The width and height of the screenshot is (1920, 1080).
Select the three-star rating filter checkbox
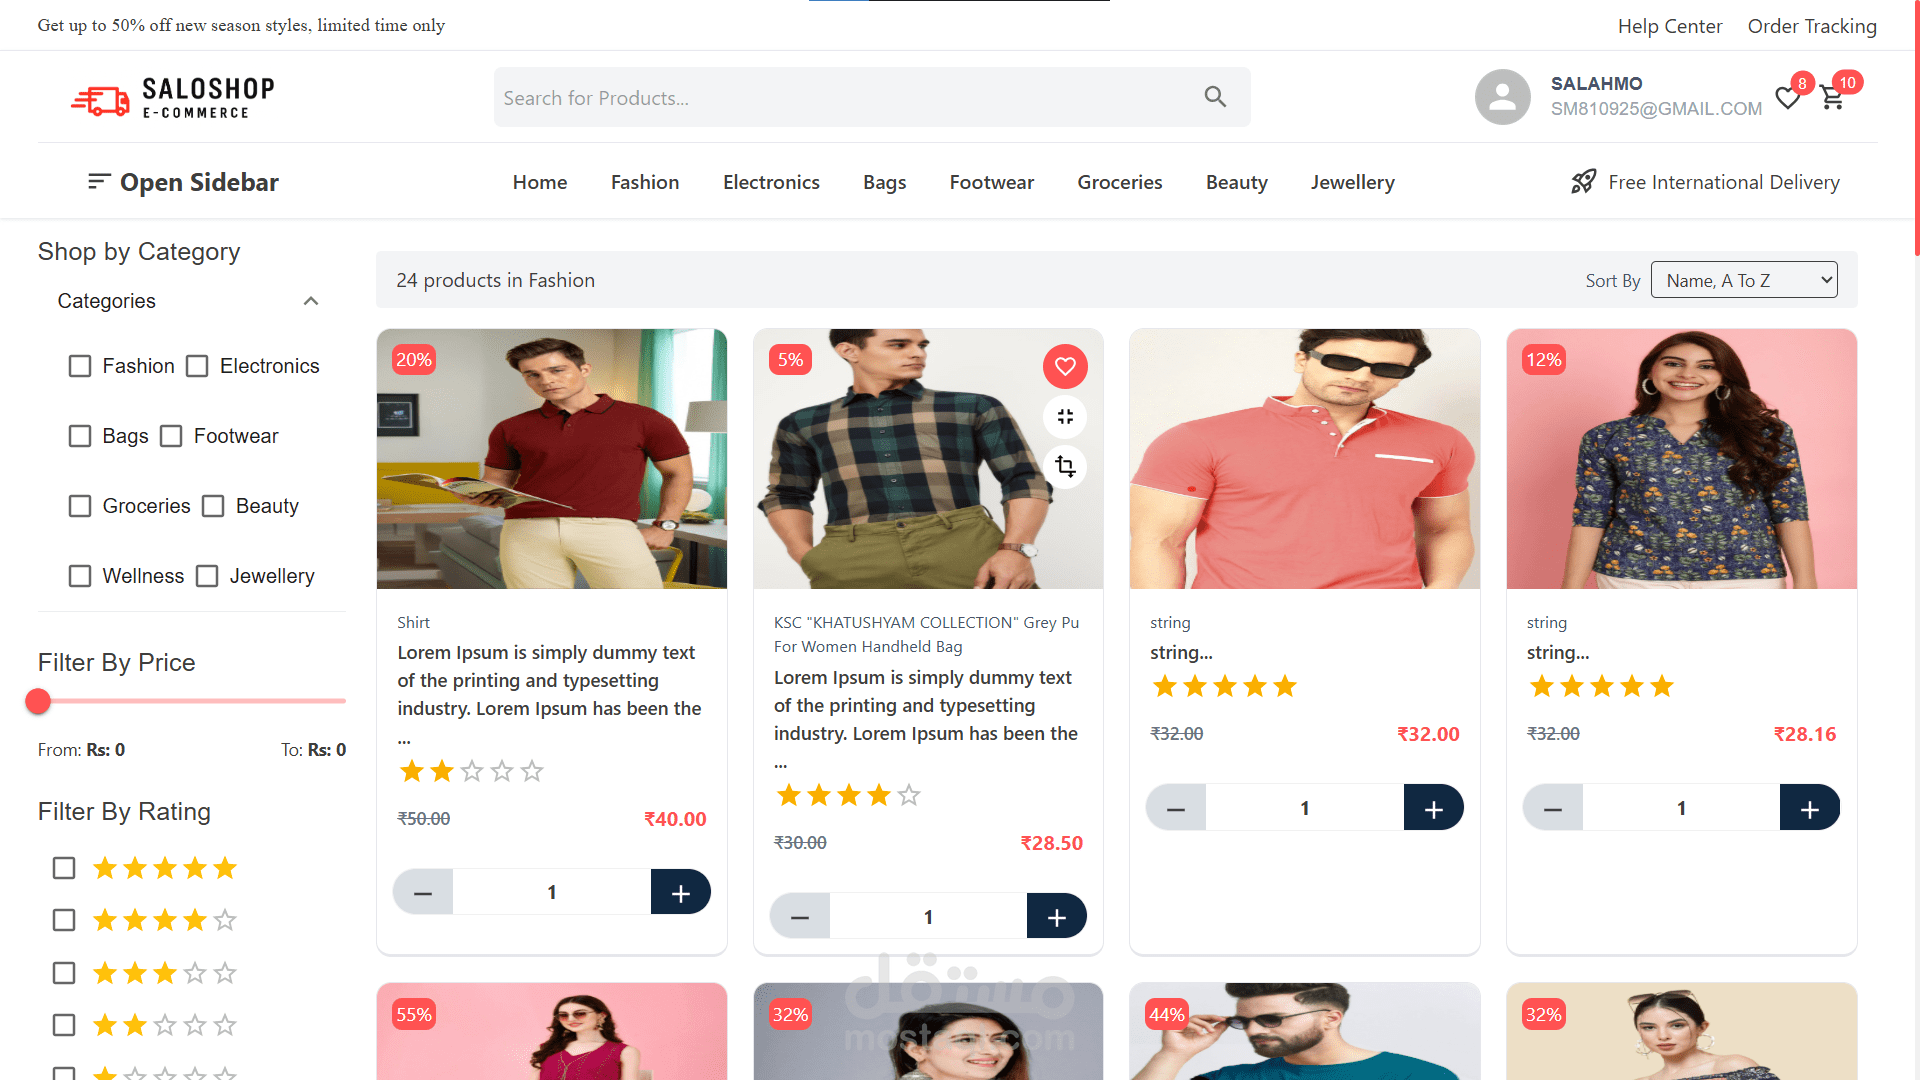point(64,973)
